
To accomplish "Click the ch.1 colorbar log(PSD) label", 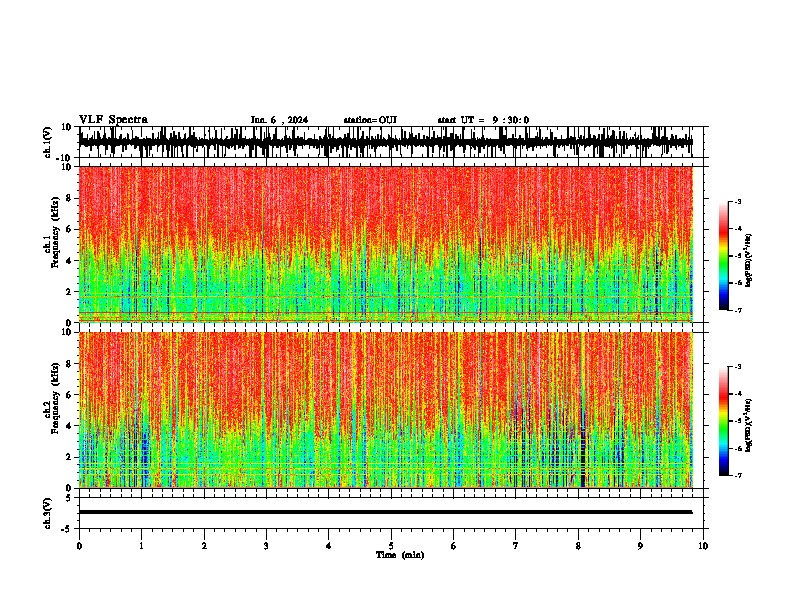I will [x=748, y=260].
